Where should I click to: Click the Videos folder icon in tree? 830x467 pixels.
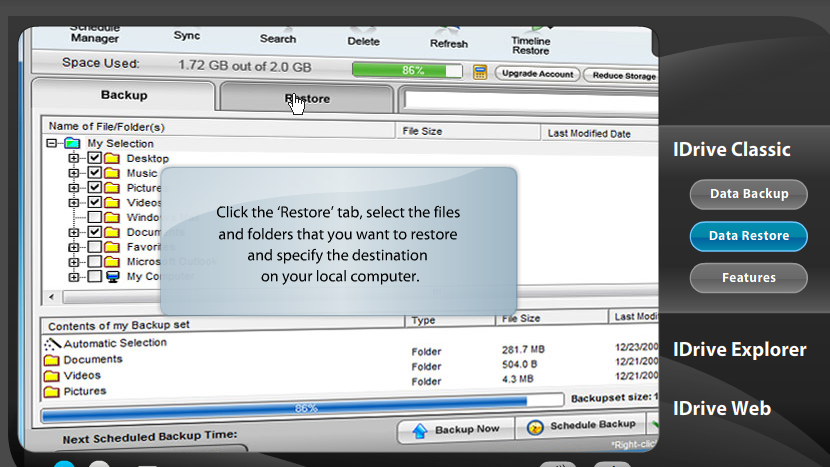[x=112, y=202]
